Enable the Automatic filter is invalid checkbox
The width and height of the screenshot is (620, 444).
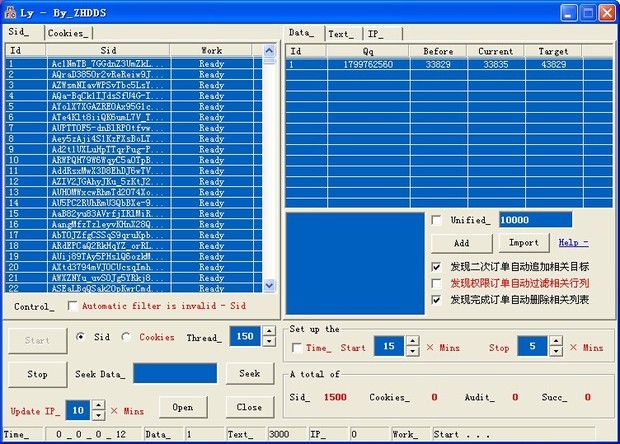[x=72, y=306]
